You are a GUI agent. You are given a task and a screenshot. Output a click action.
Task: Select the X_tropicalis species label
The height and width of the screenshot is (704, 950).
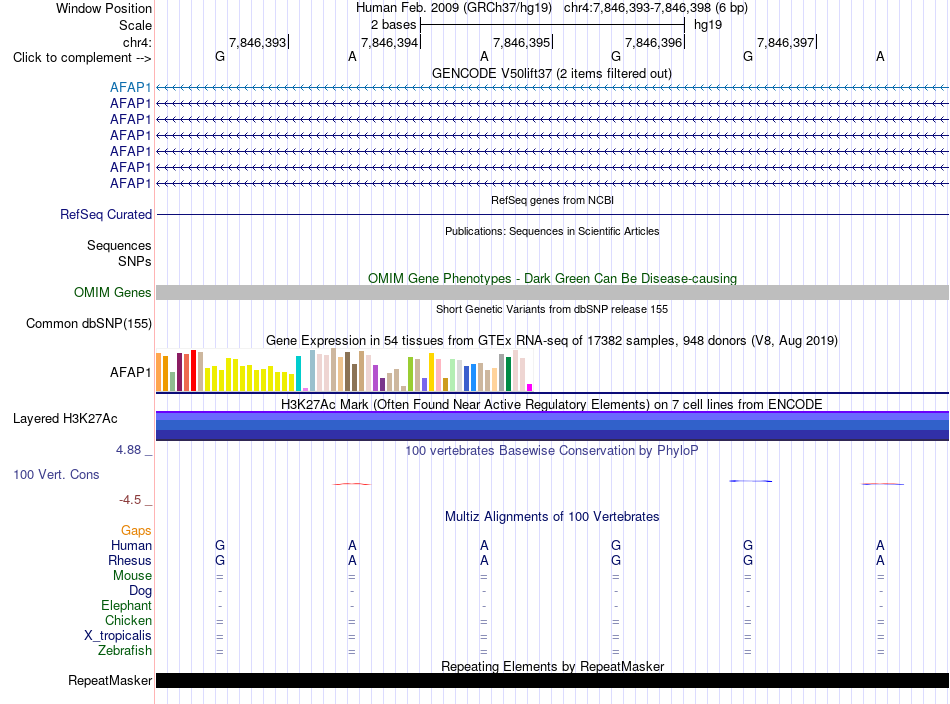[118, 636]
